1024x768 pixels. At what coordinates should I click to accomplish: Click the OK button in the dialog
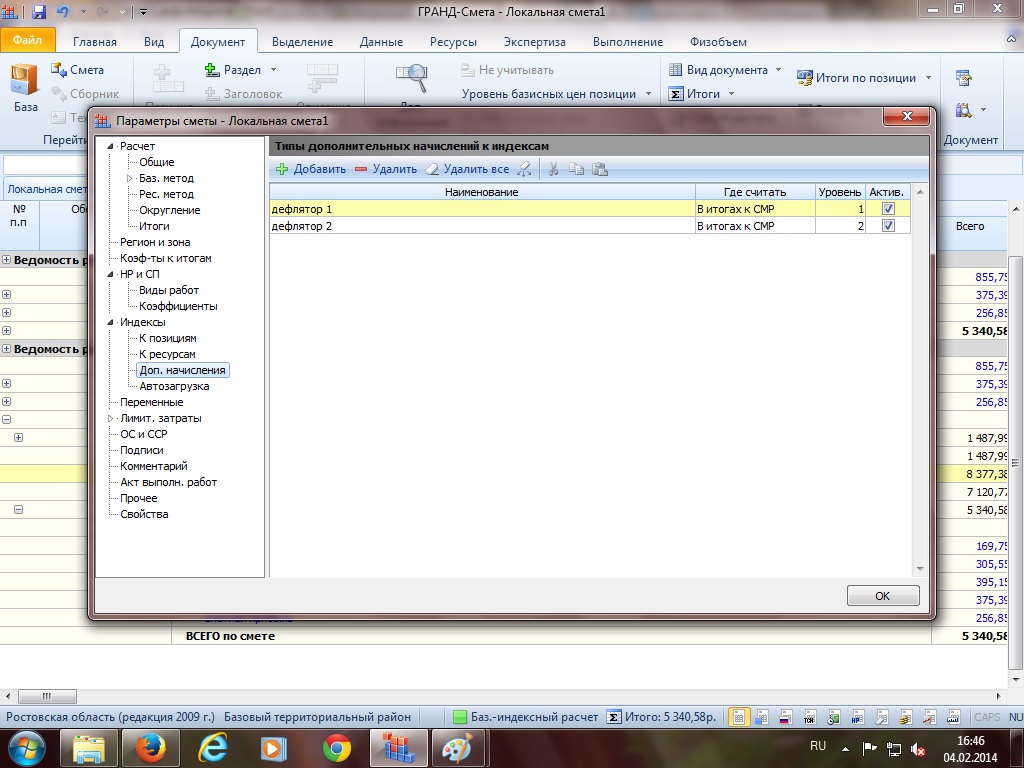pos(883,596)
